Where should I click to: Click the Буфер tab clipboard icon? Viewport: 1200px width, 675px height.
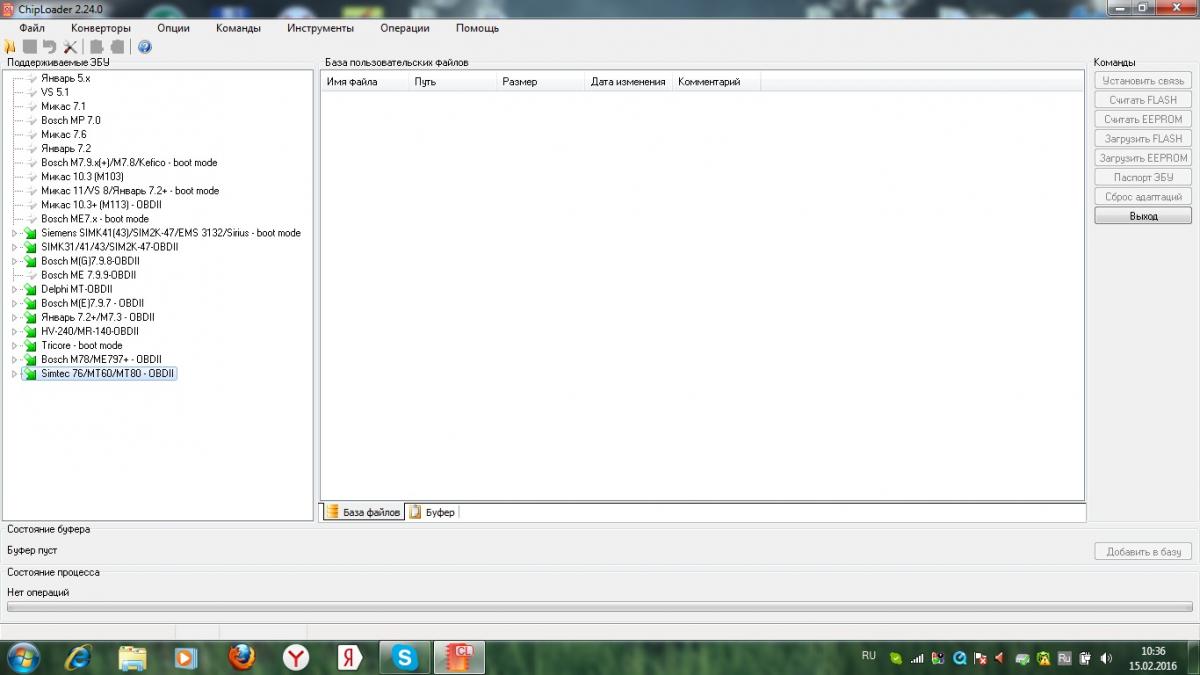pyautogui.click(x=415, y=512)
